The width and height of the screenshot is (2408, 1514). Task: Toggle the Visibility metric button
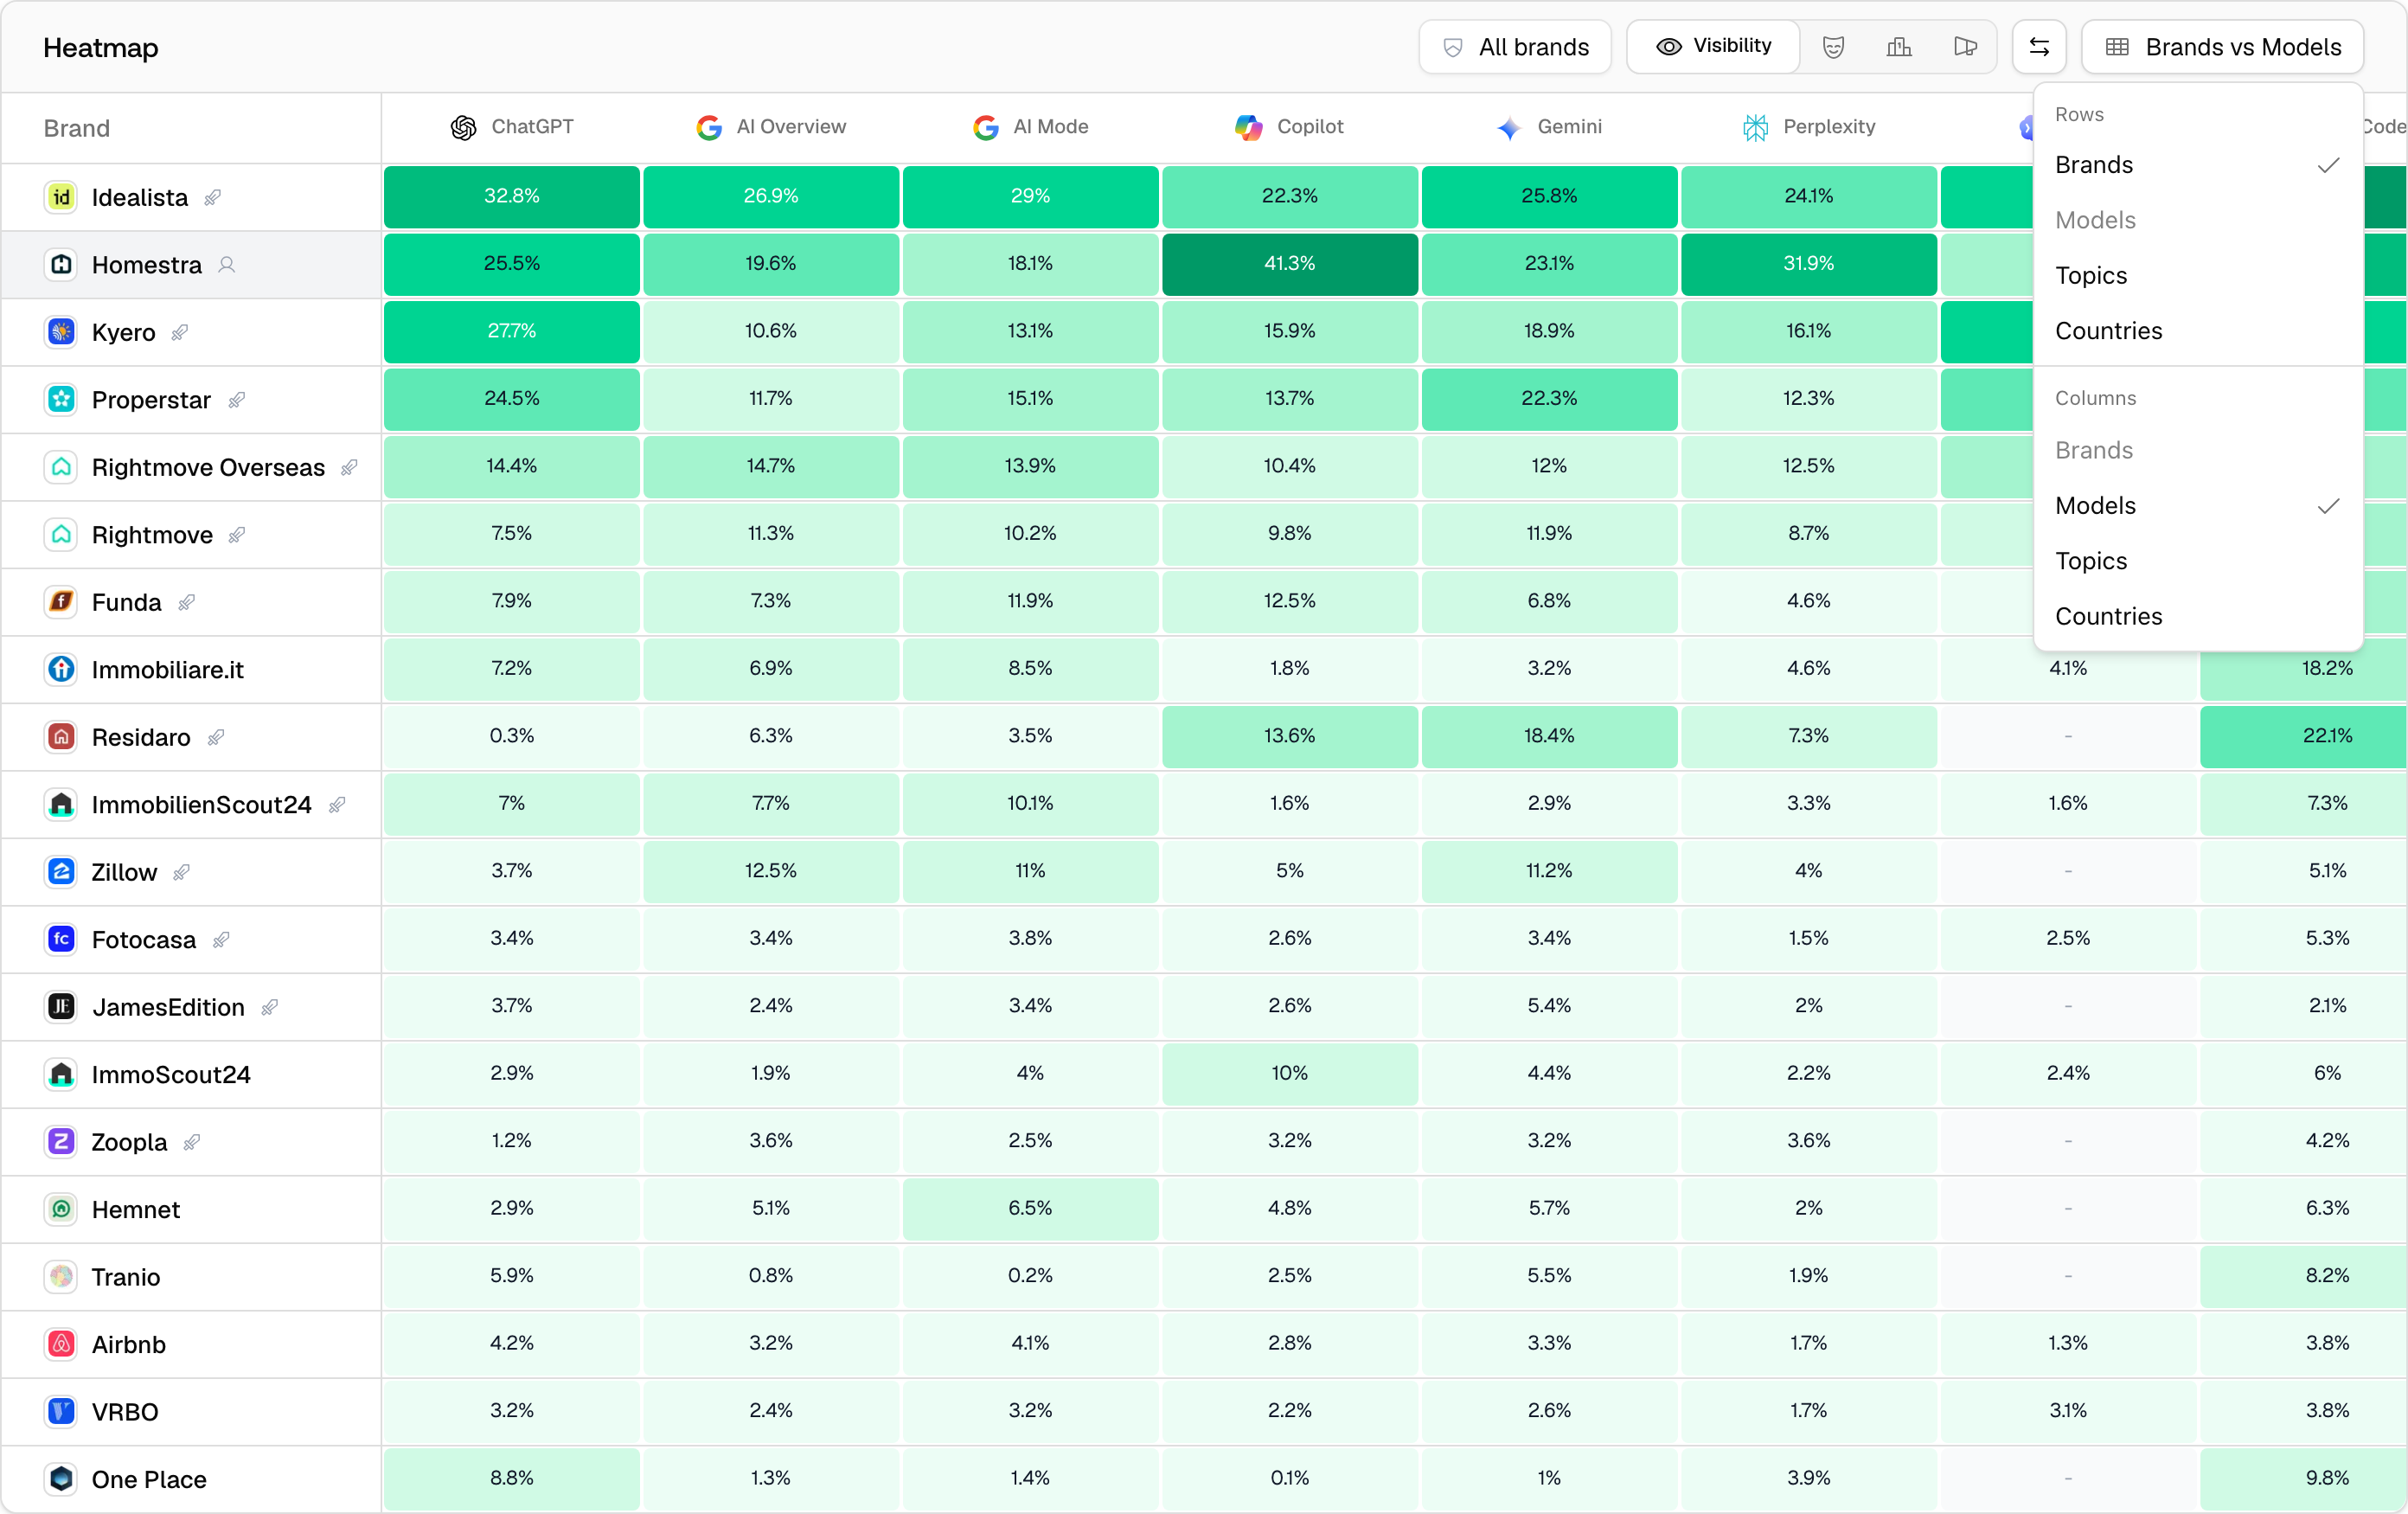[1713, 47]
